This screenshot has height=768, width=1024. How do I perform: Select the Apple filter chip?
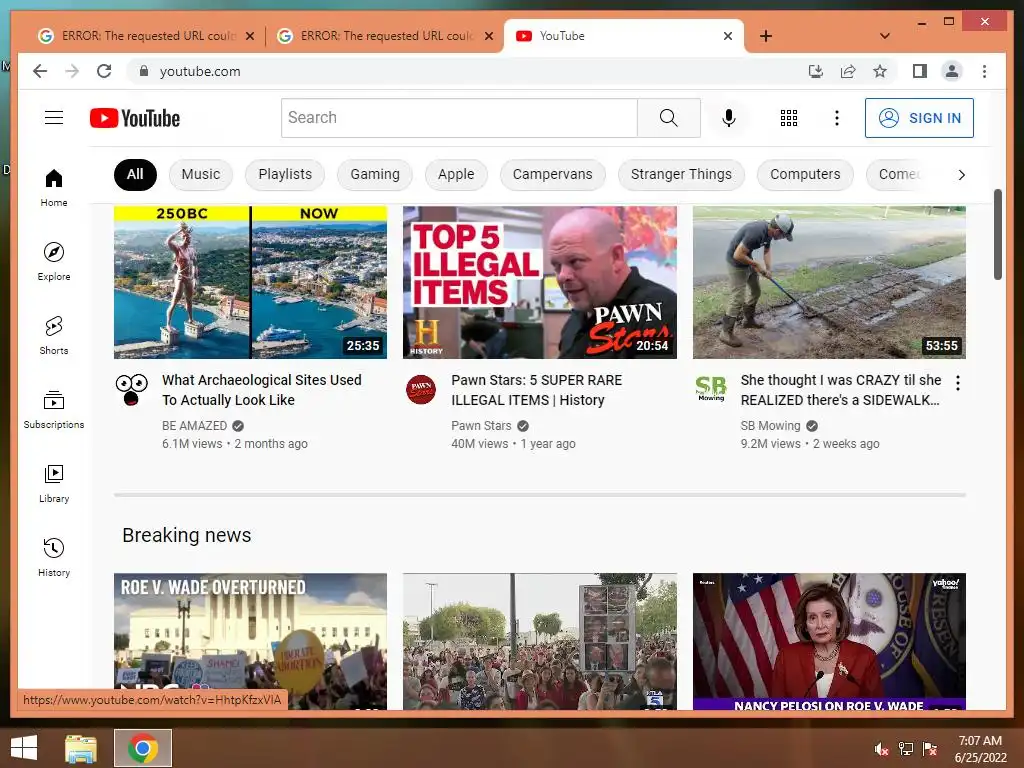click(x=456, y=174)
